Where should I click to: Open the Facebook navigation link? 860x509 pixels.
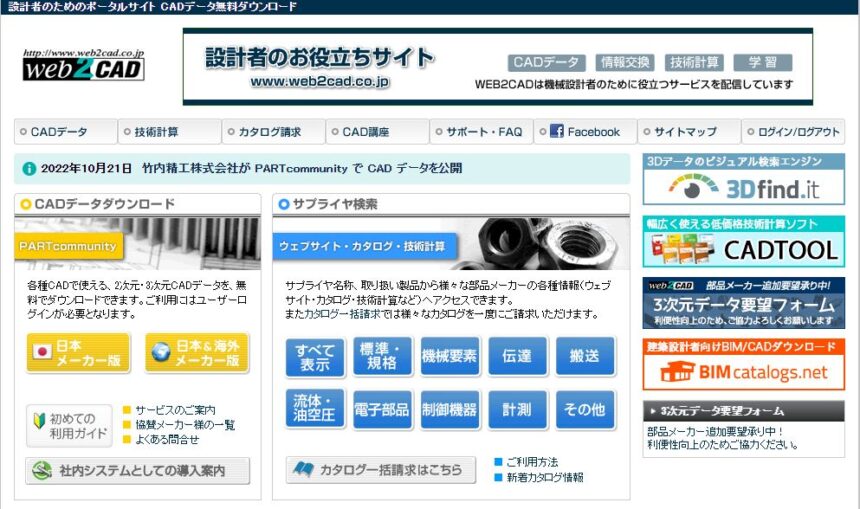click(585, 132)
